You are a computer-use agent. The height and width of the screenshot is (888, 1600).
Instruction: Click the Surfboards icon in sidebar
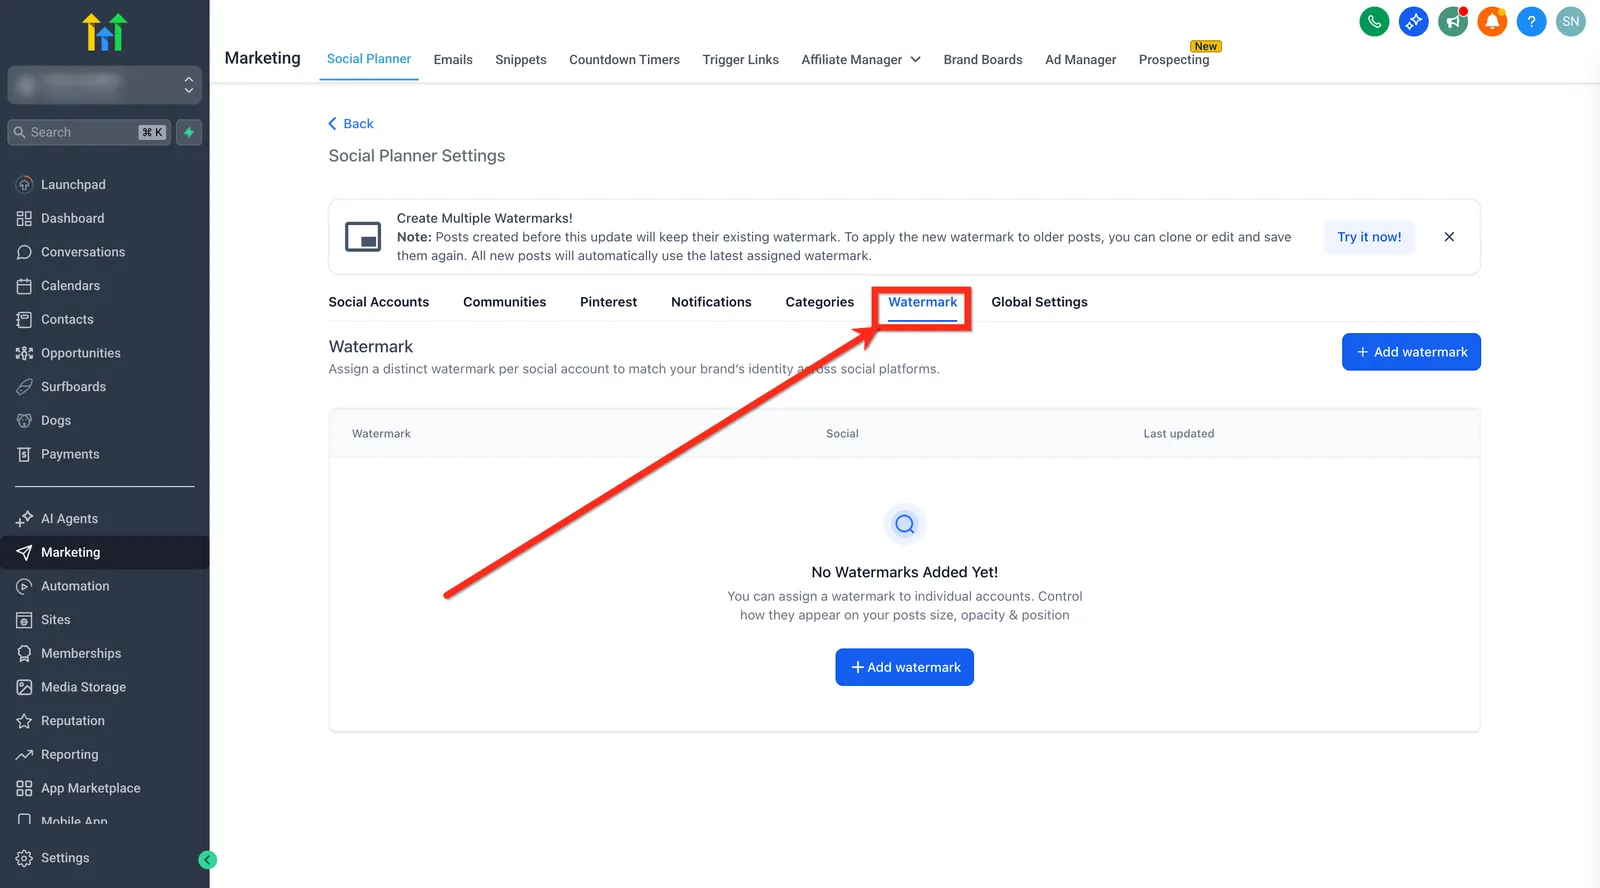click(24, 387)
